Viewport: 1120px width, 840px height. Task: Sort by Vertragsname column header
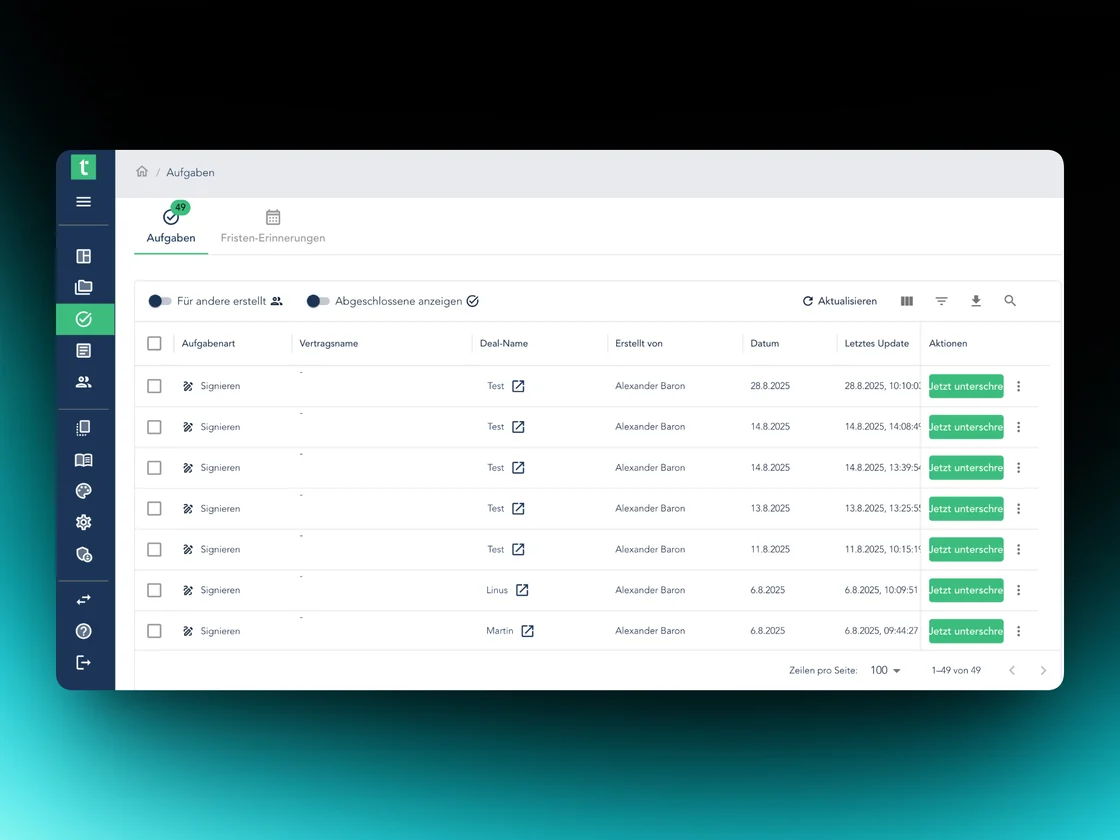pyautogui.click(x=329, y=344)
